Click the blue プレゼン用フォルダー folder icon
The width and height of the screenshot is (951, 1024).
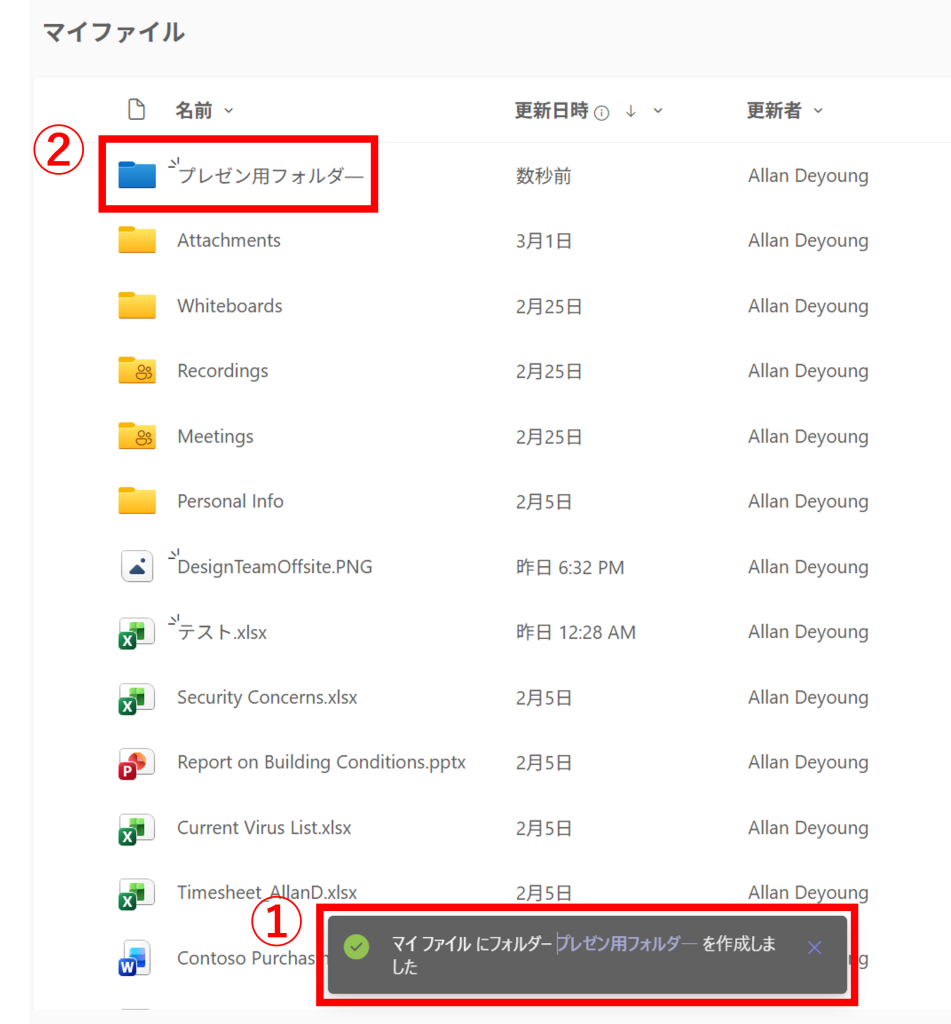tap(137, 175)
